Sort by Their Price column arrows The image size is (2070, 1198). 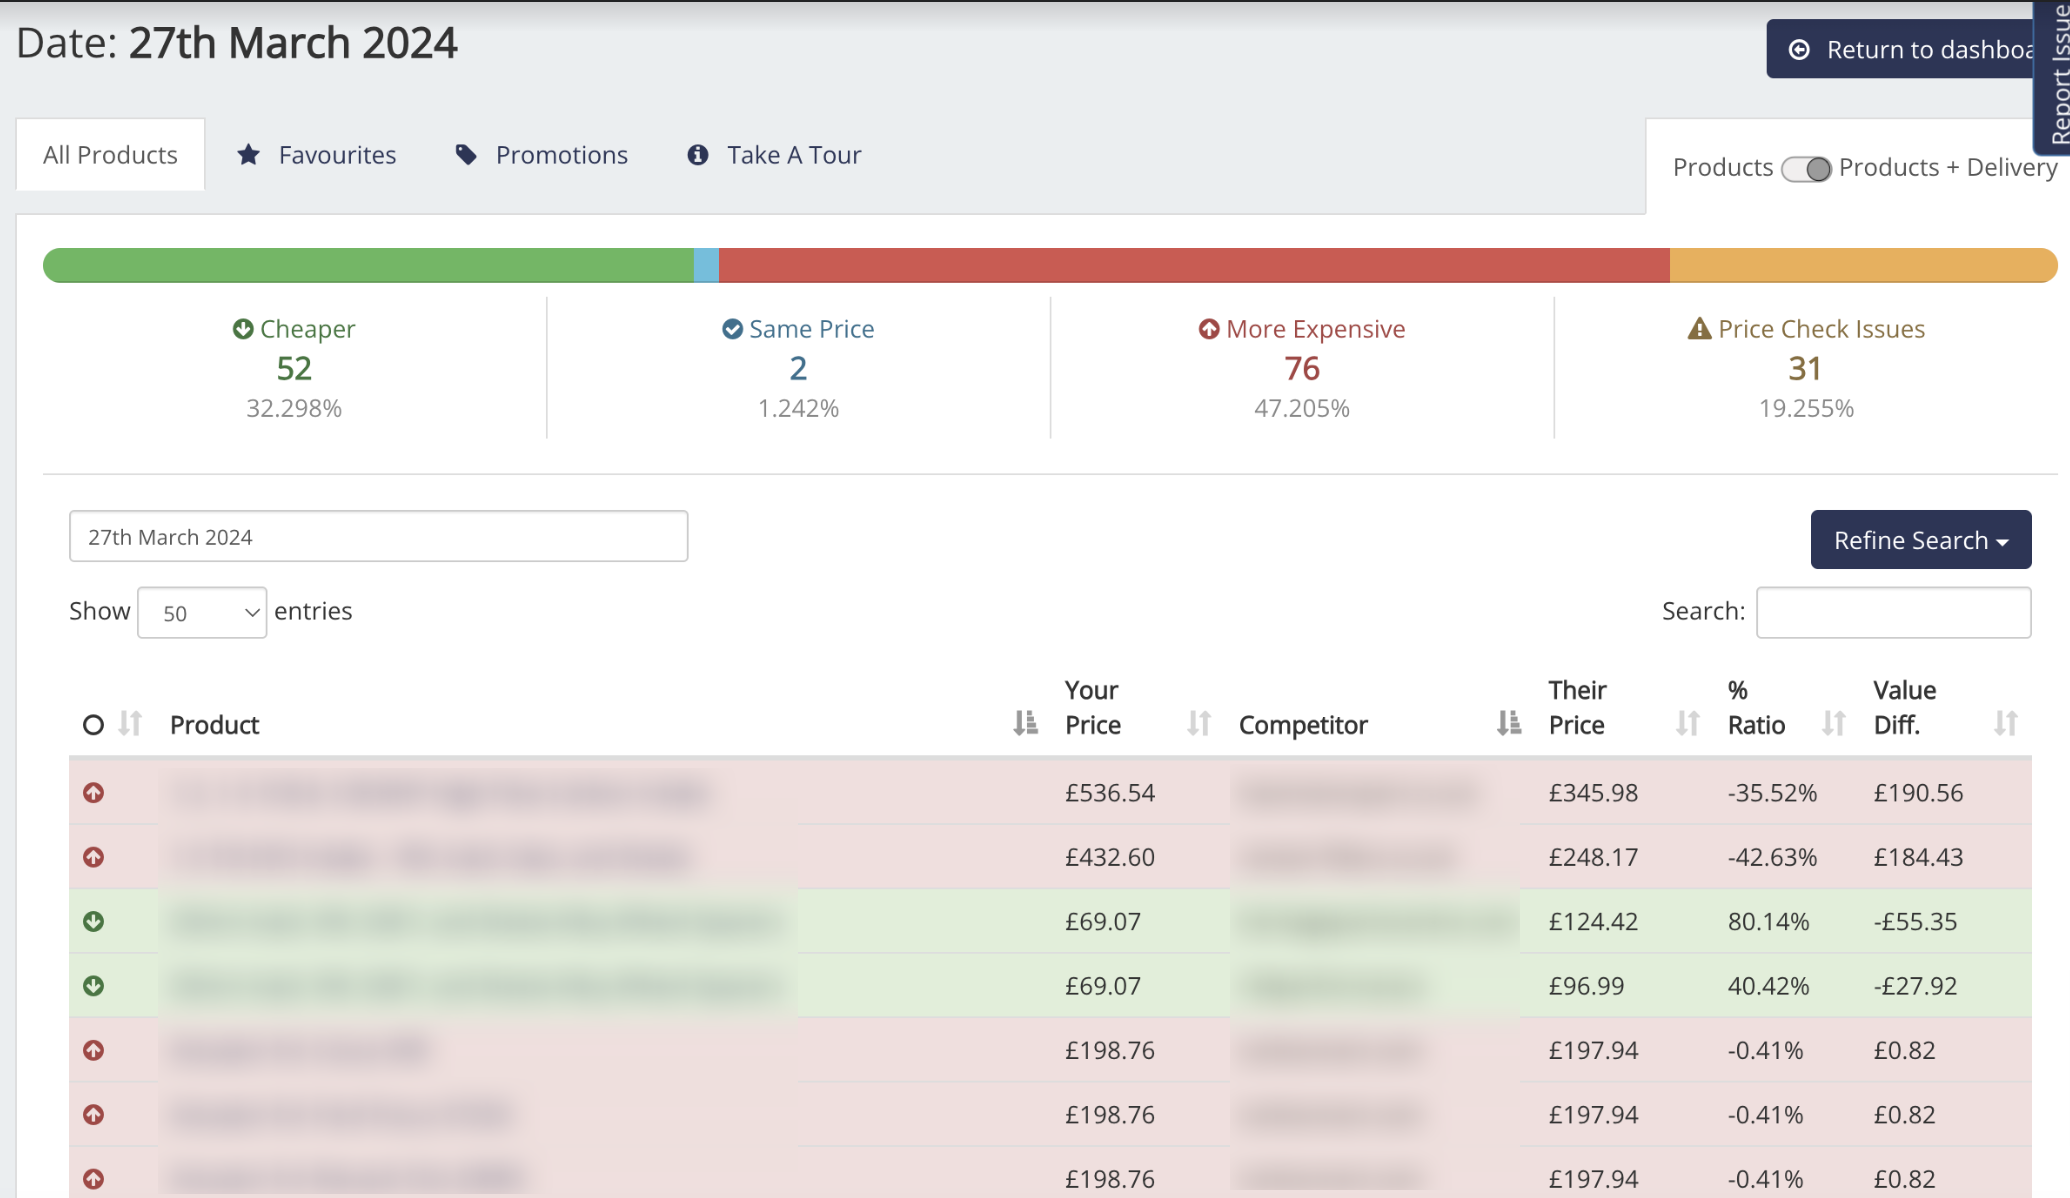[x=1688, y=723]
